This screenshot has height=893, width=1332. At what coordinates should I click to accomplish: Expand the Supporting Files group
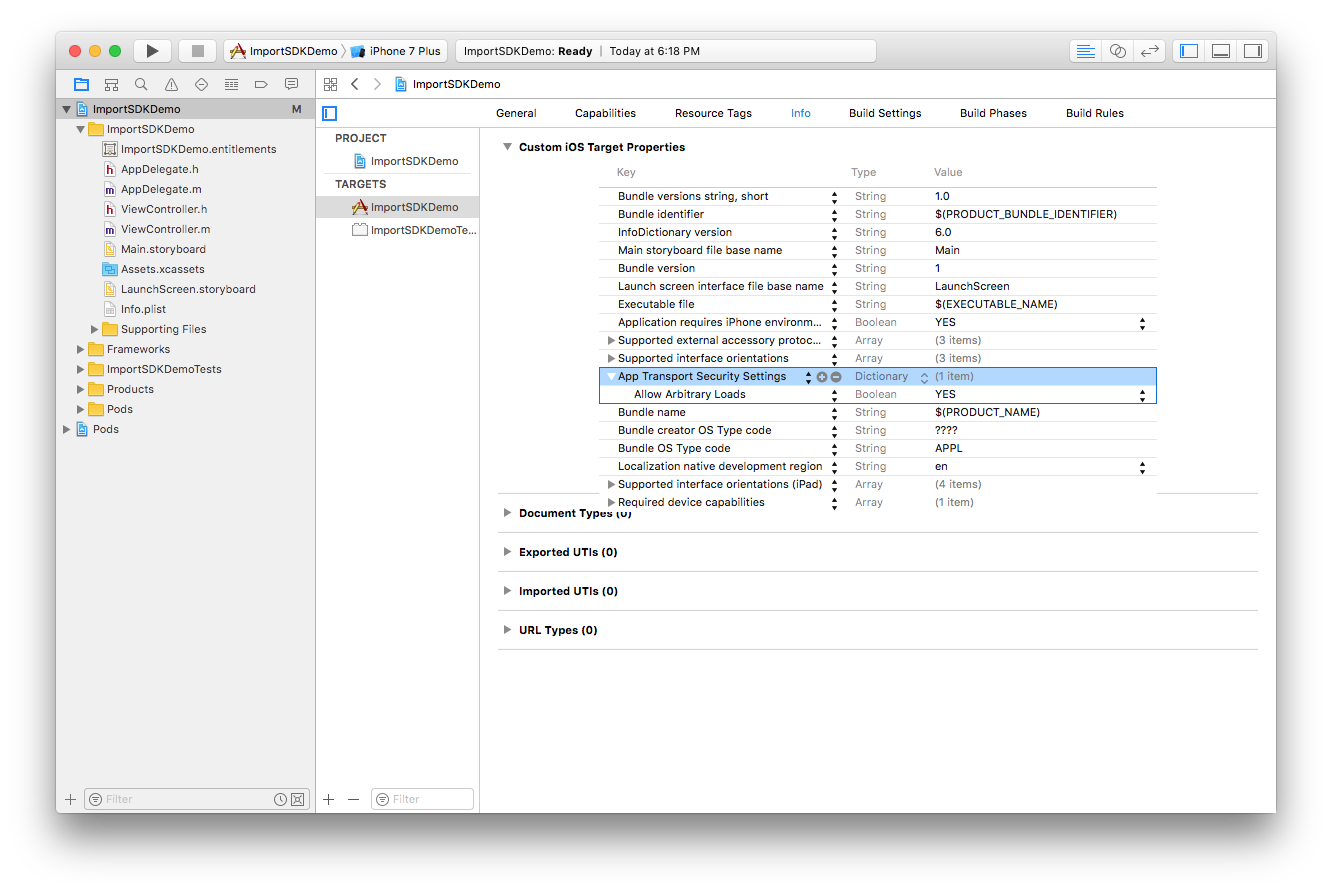coord(95,329)
